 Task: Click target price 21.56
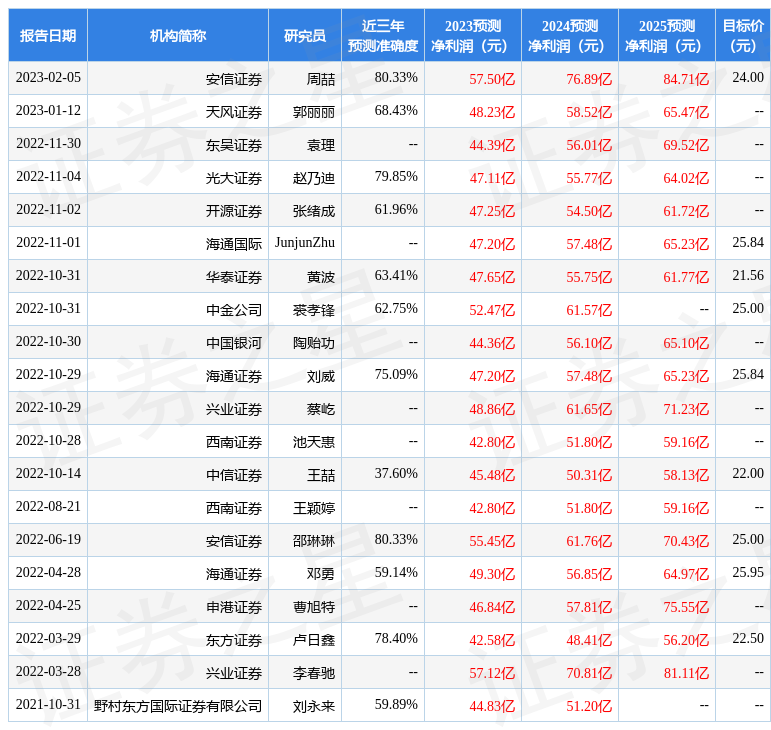[748, 275]
